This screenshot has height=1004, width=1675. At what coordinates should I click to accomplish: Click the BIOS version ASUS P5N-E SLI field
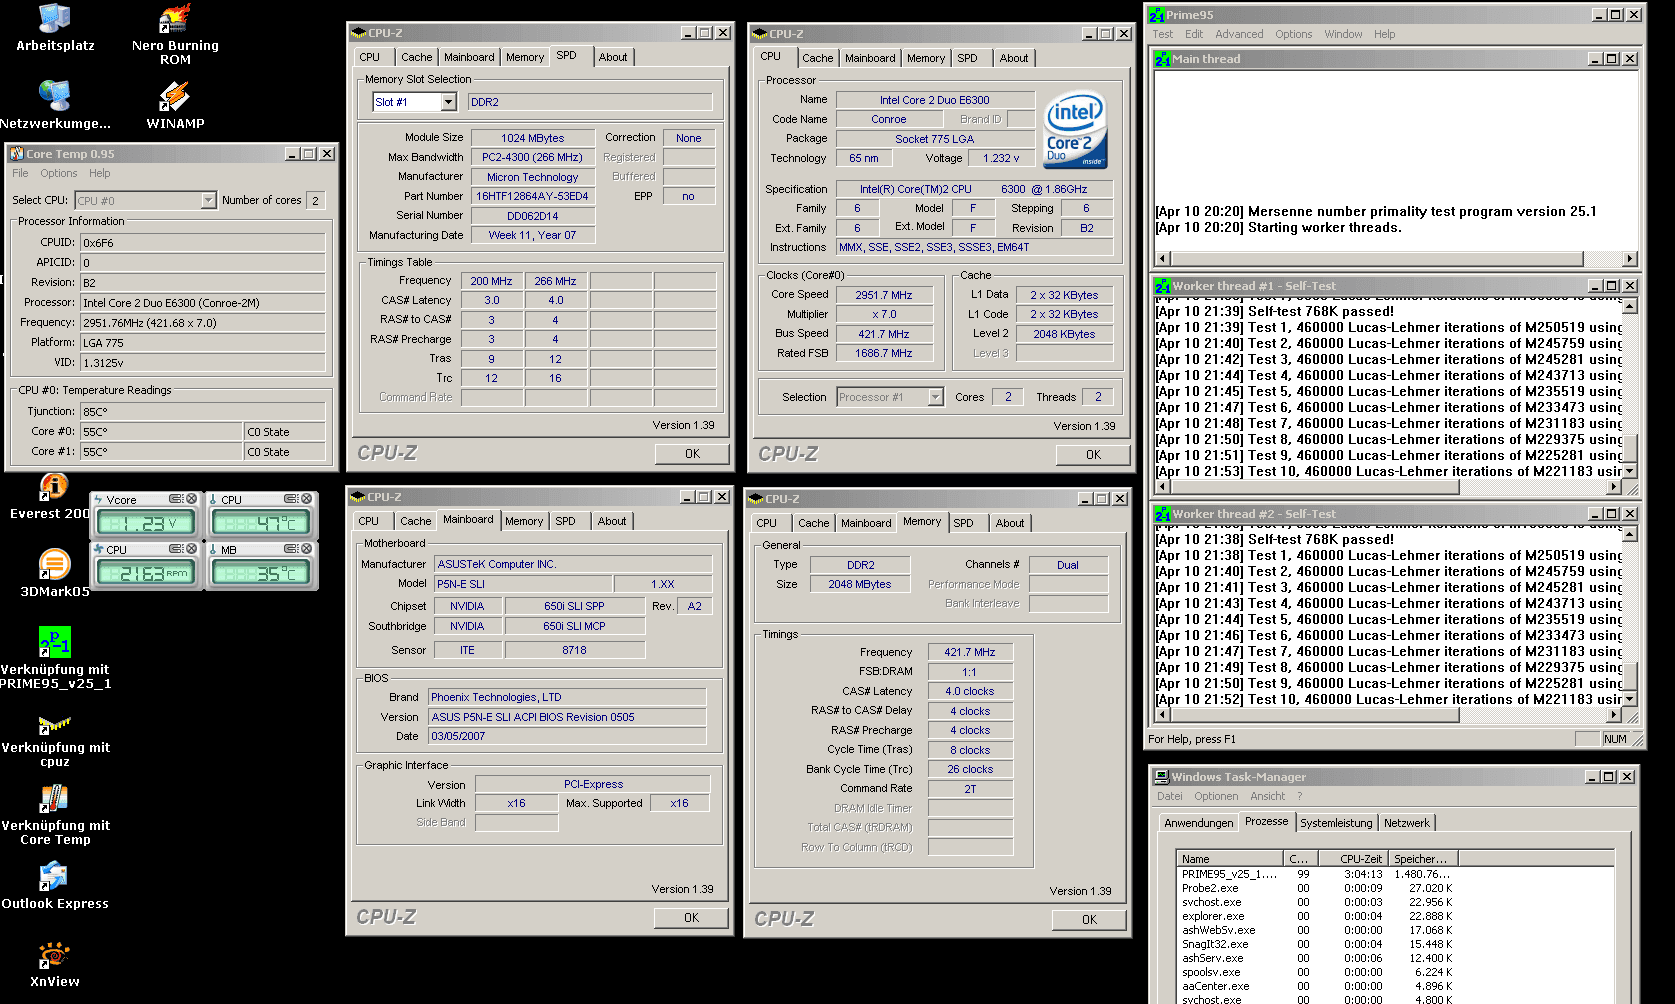click(567, 718)
